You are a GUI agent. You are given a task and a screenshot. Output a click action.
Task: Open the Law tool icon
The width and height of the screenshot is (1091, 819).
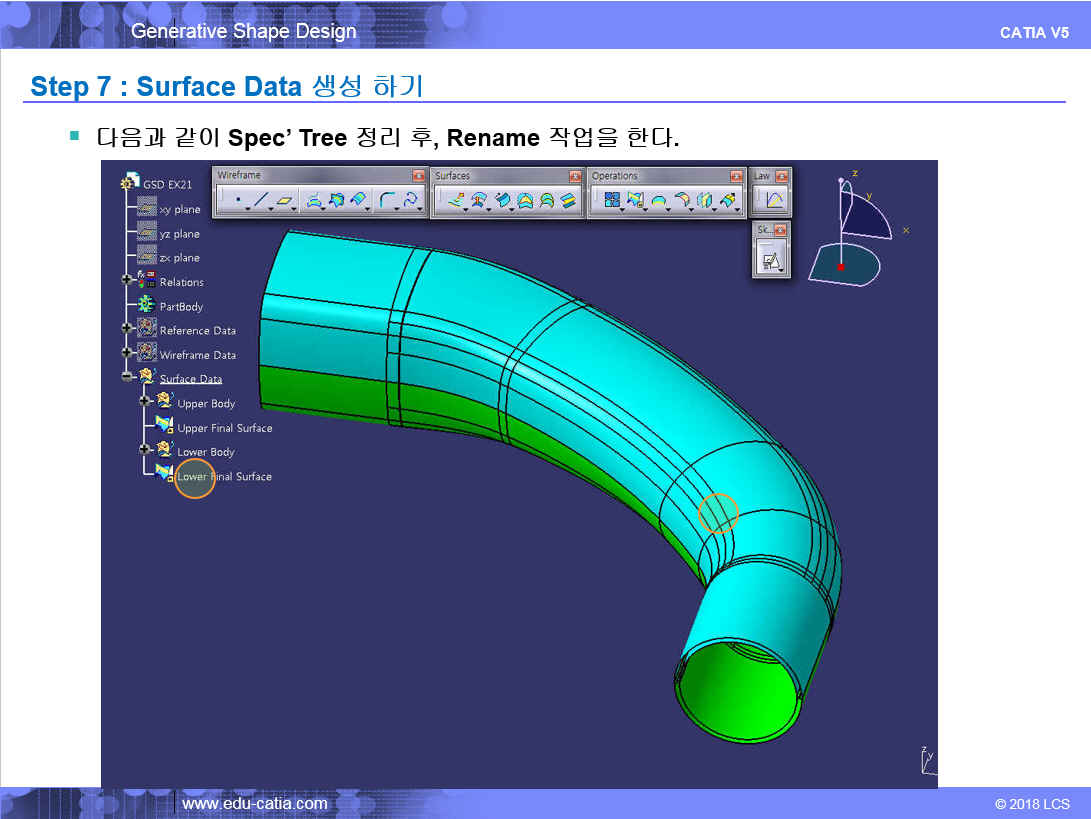[773, 201]
